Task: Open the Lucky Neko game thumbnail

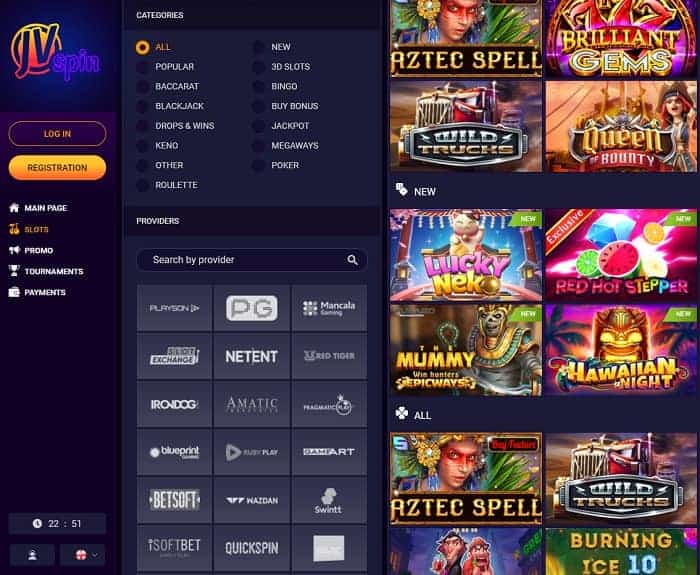Action: pos(466,255)
